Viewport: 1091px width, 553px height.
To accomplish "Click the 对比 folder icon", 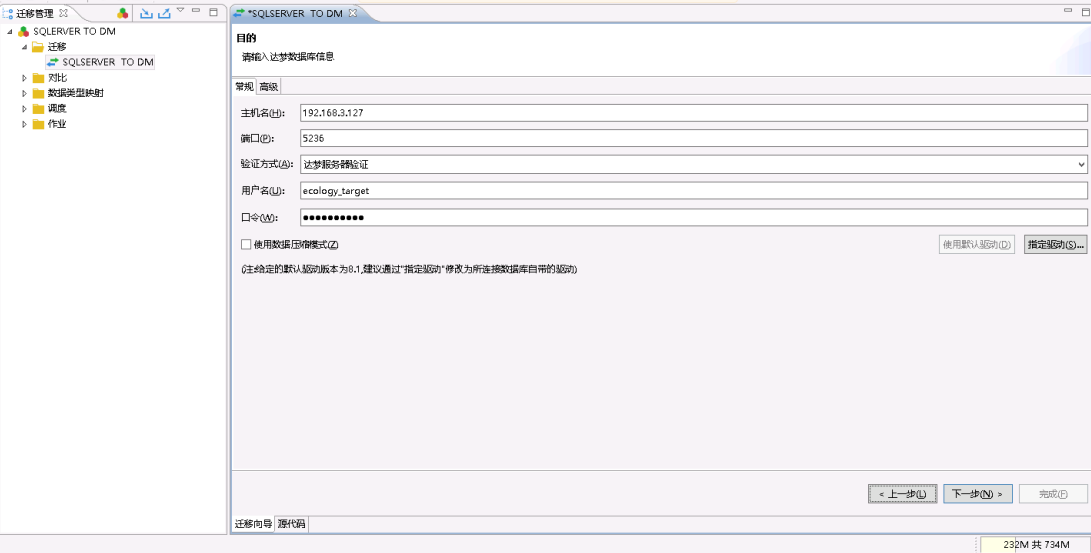I will (38, 78).
